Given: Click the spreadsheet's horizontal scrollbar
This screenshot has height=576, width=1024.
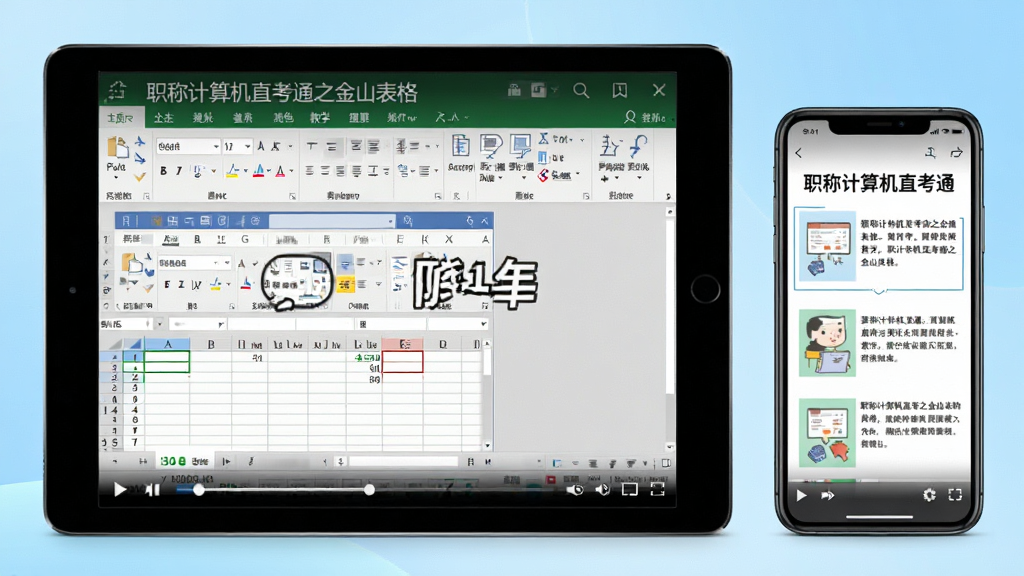Looking at the screenshot, I should point(404,461).
